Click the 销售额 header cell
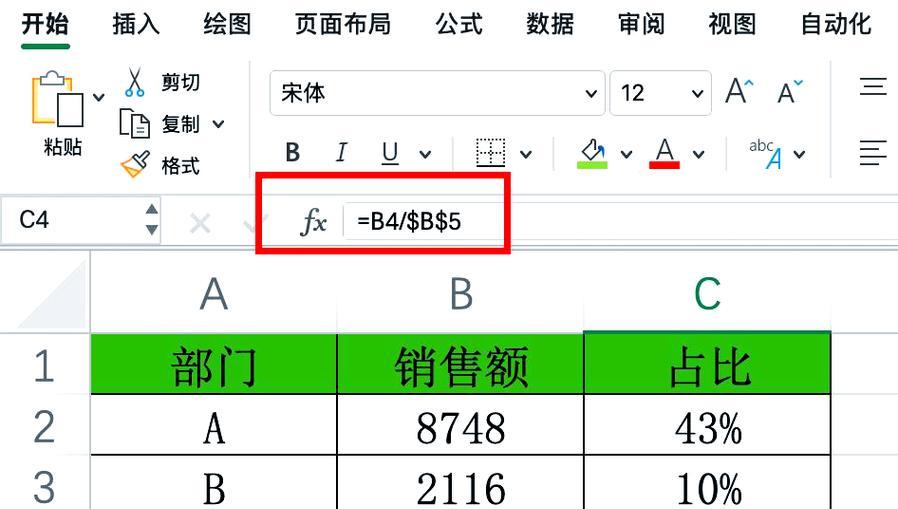The width and height of the screenshot is (898, 509). coord(460,365)
